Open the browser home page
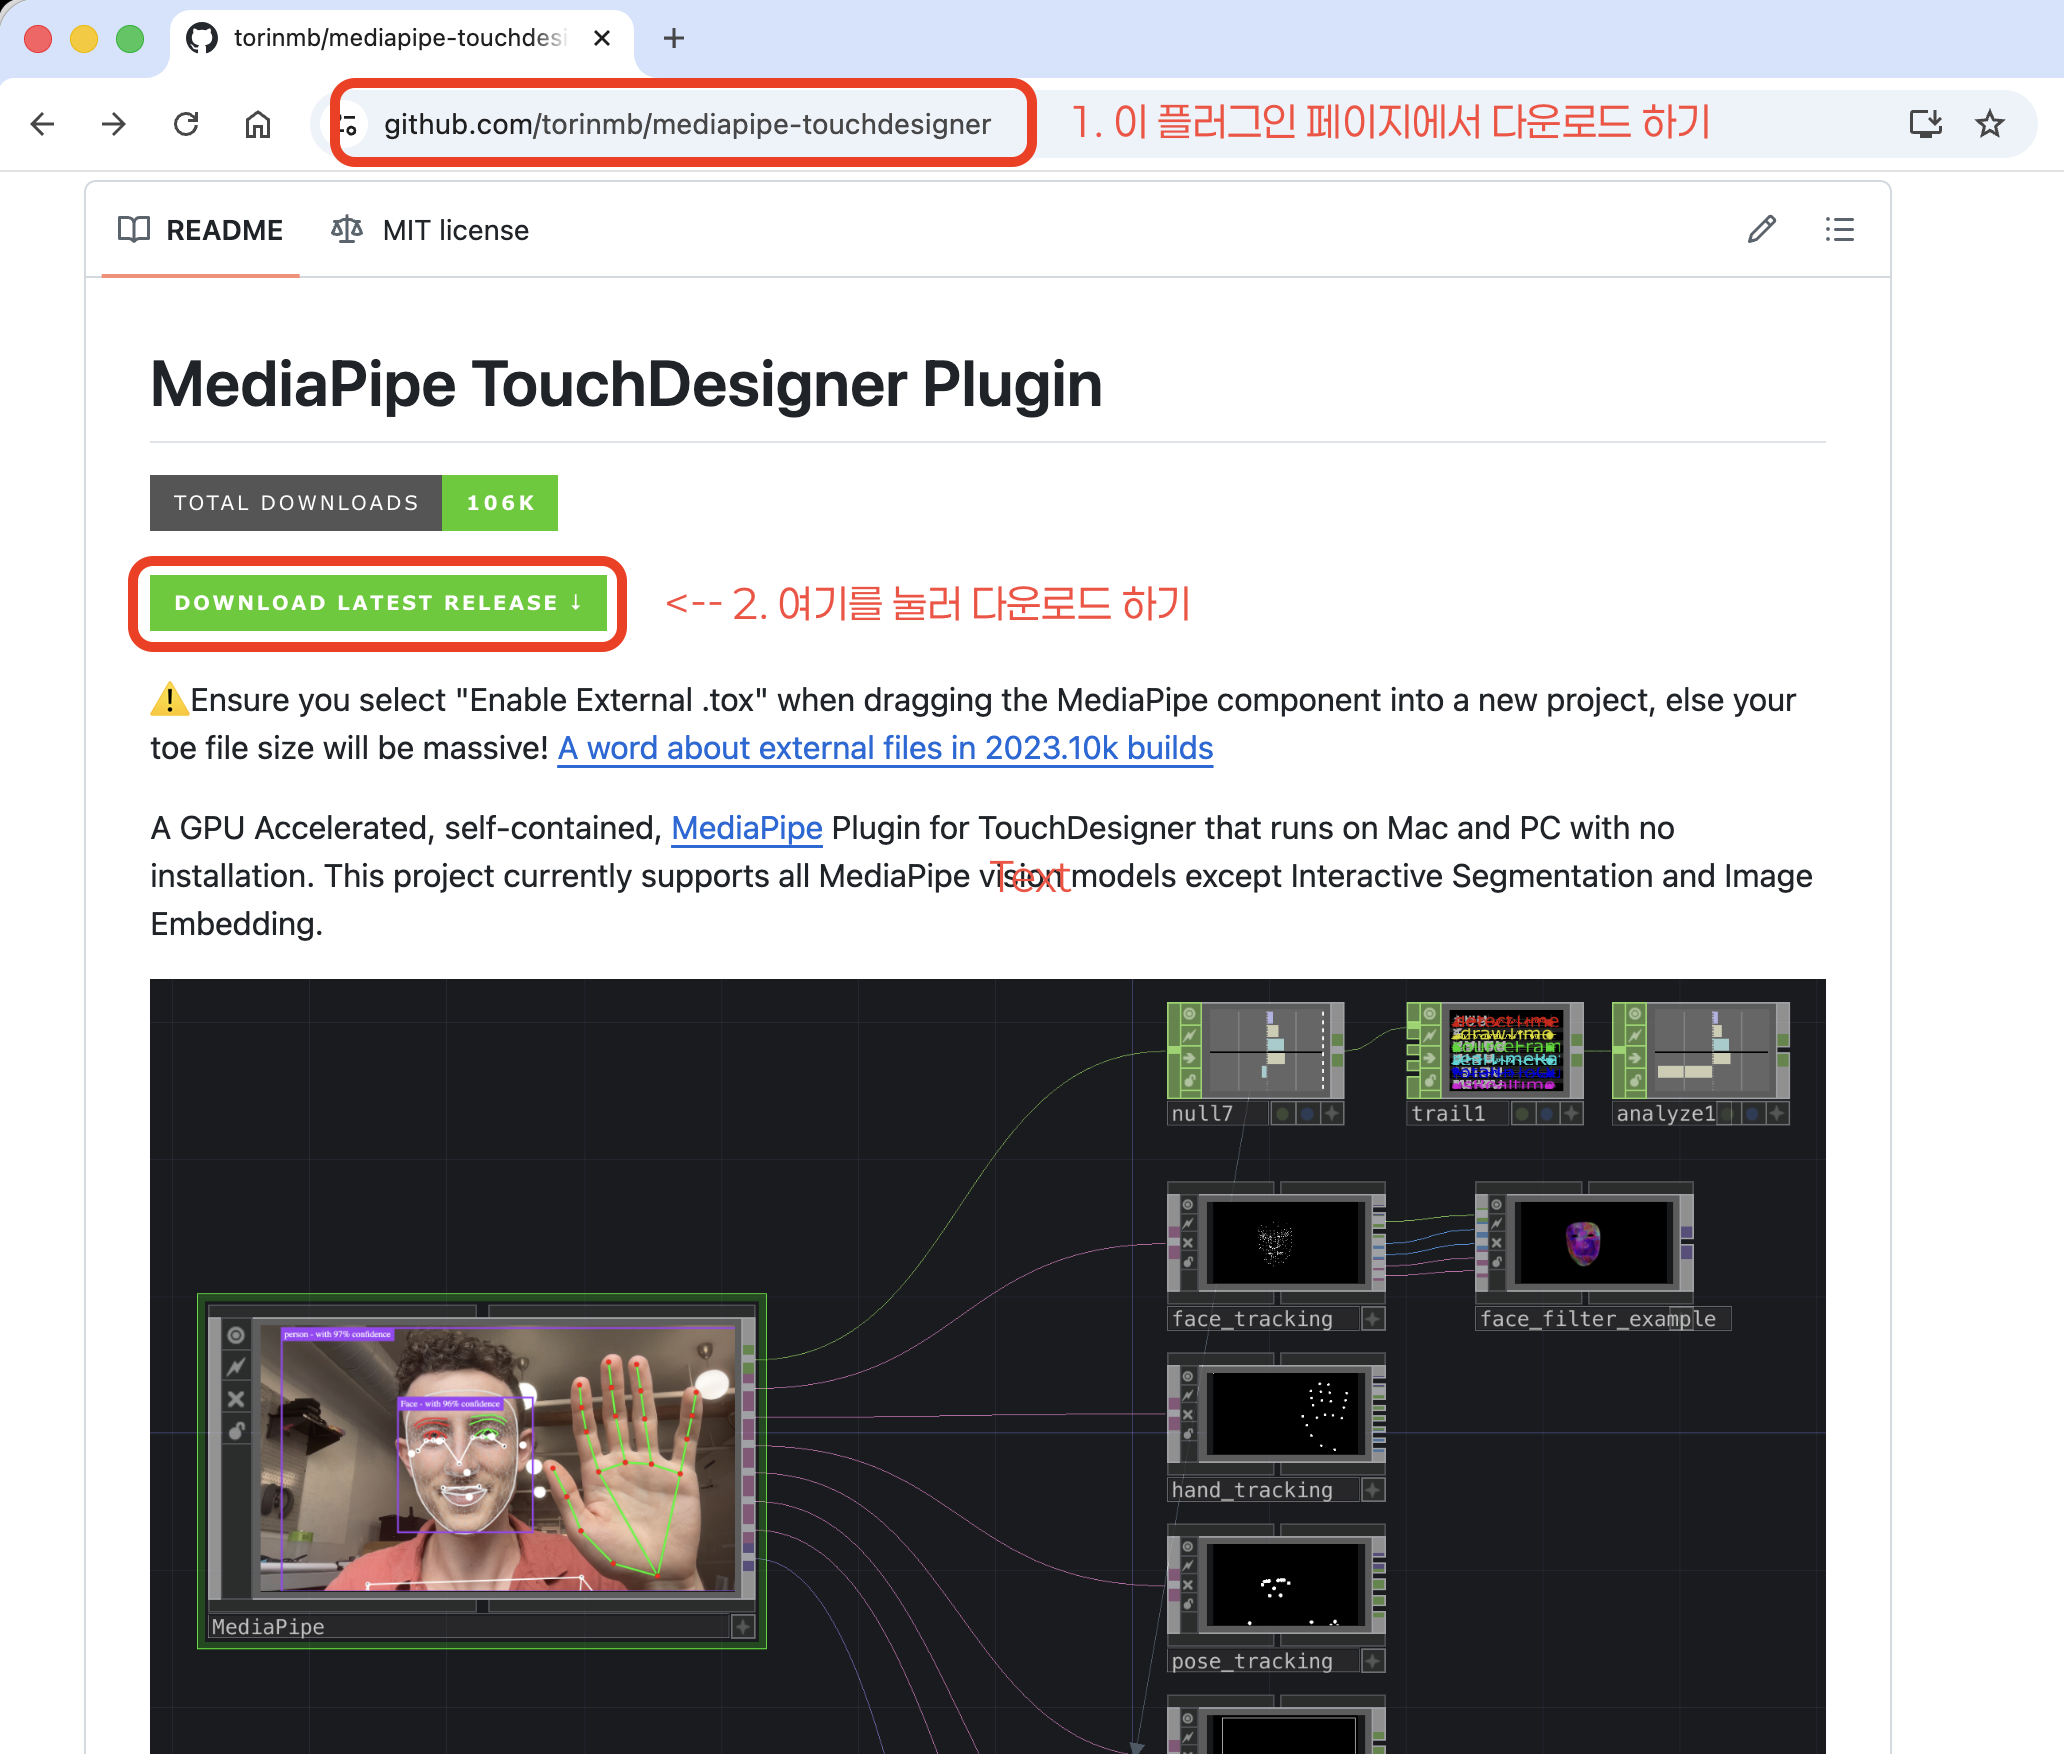Image resolution: width=2064 pixels, height=1754 pixels. [x=258, y=124]
